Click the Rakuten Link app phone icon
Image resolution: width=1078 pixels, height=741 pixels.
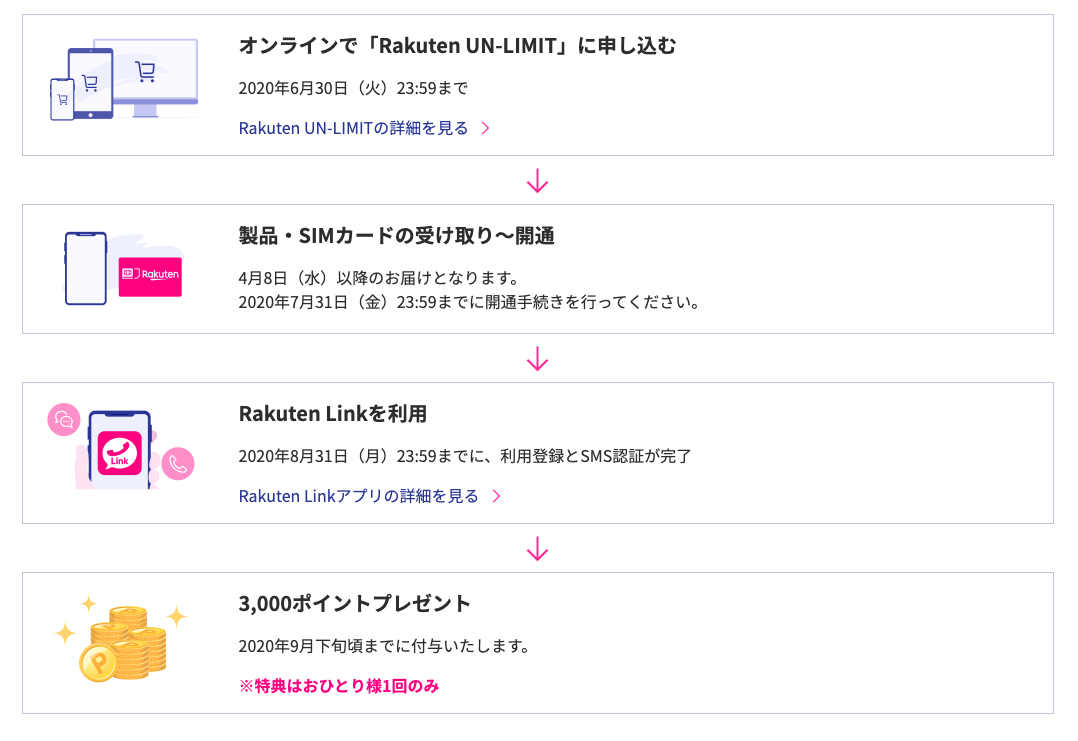[x=120, y=450]
